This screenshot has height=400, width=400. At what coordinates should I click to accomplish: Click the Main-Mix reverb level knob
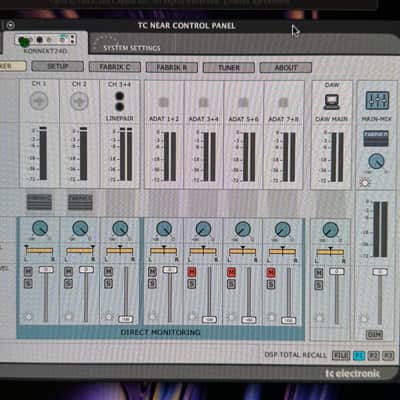pyautogui.click(x=376, y=161)
